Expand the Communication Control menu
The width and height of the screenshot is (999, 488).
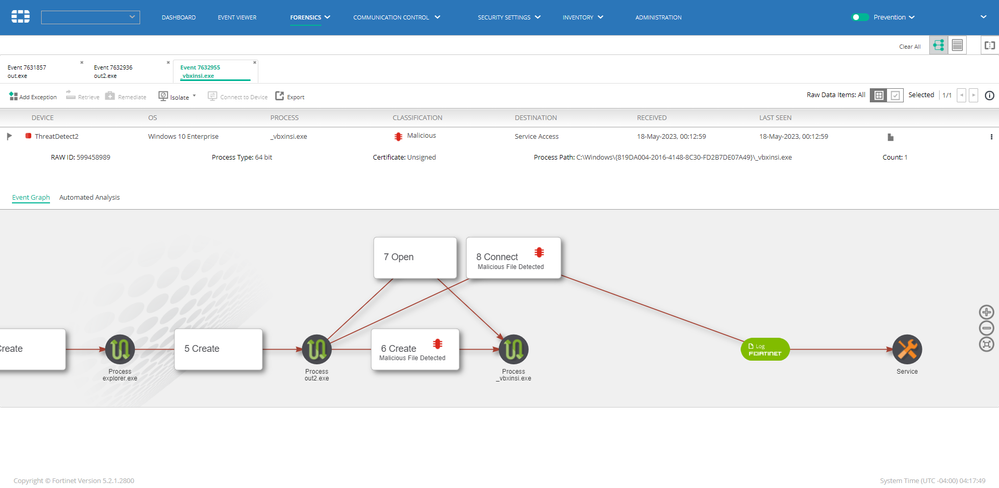(396, 18)
